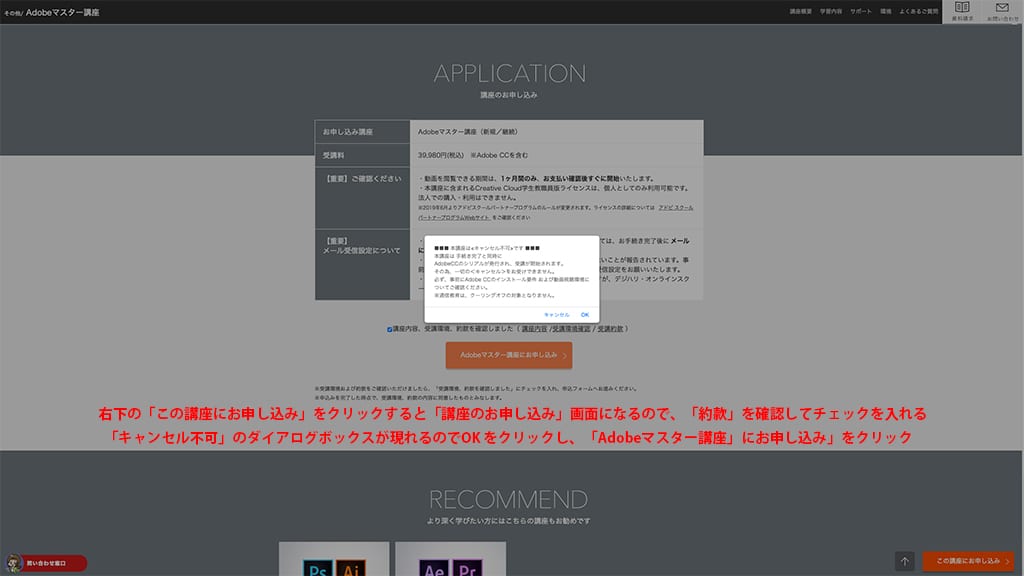The image size is (1024, 576).
Task: Click OK in the cancellation warning dialog
Action: tap(584, 315)
